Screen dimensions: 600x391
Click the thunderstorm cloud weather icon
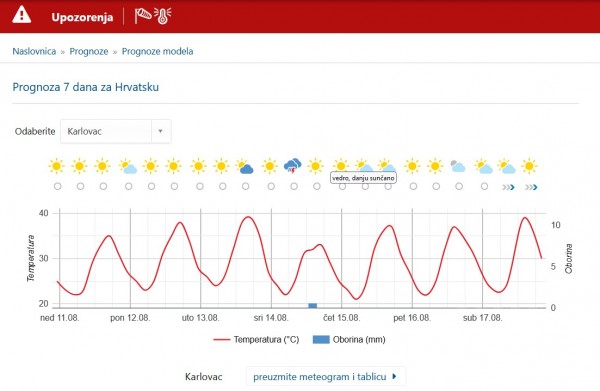coord(293,166)
